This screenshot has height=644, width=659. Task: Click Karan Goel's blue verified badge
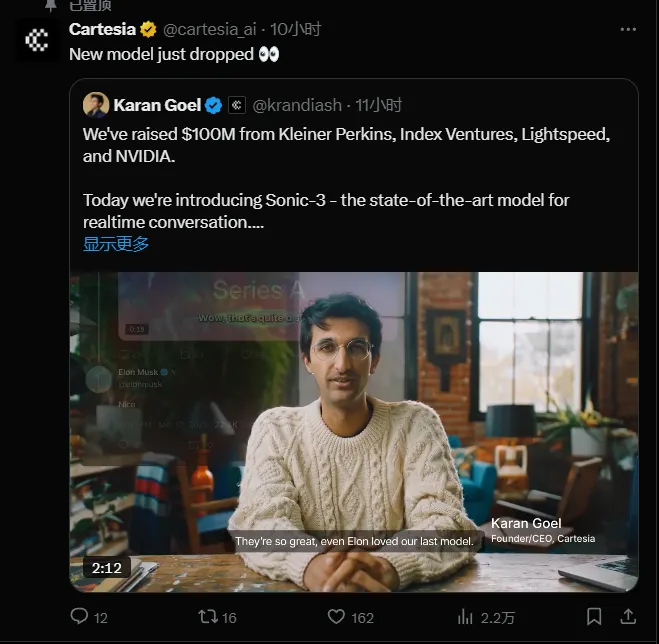point(214,105)
